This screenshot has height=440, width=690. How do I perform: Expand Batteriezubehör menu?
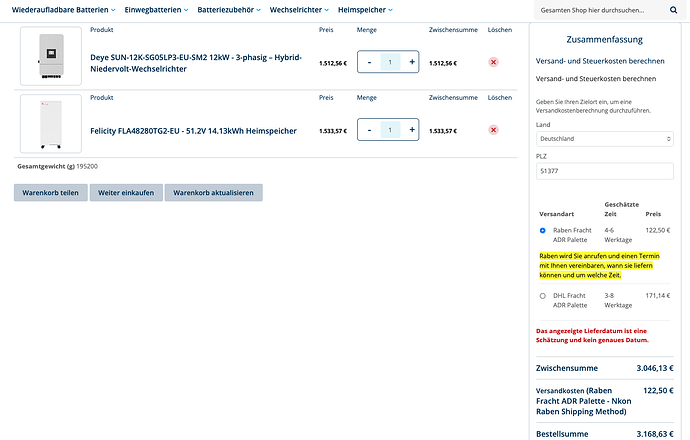[229, 10]
